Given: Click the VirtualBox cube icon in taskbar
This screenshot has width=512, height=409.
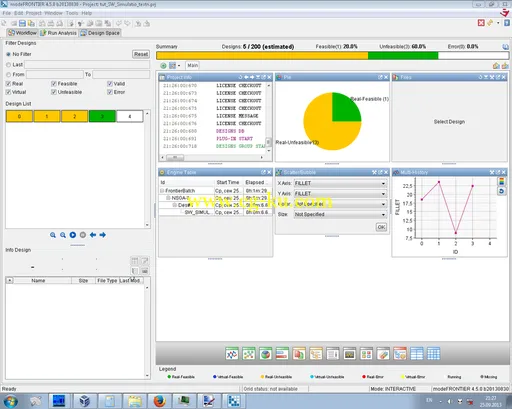Looking at the screenshot, I should 84,401.
